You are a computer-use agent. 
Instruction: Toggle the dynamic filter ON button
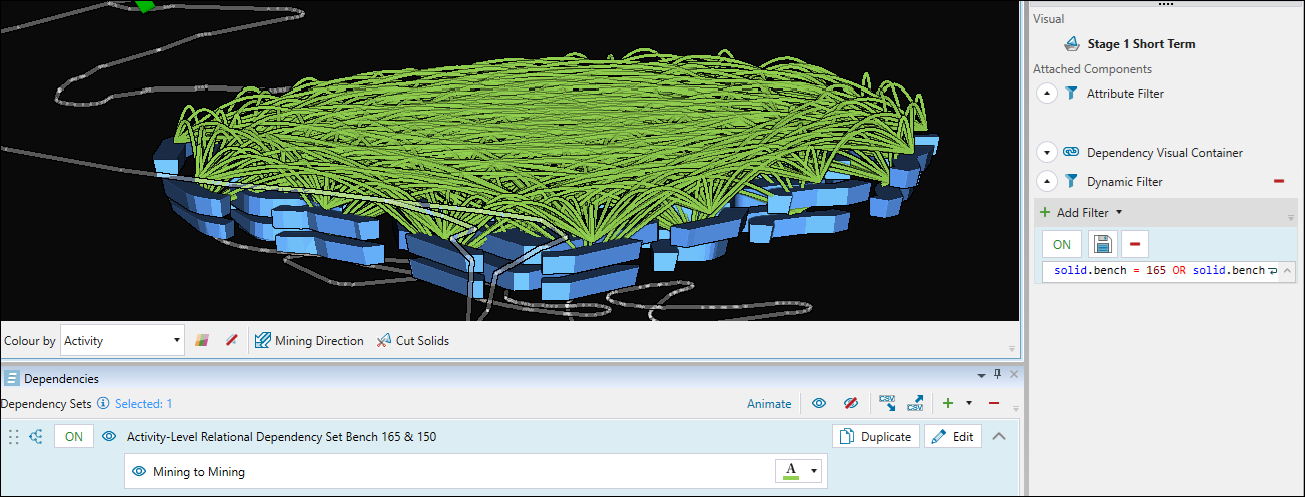click(x=1062, y=244)
